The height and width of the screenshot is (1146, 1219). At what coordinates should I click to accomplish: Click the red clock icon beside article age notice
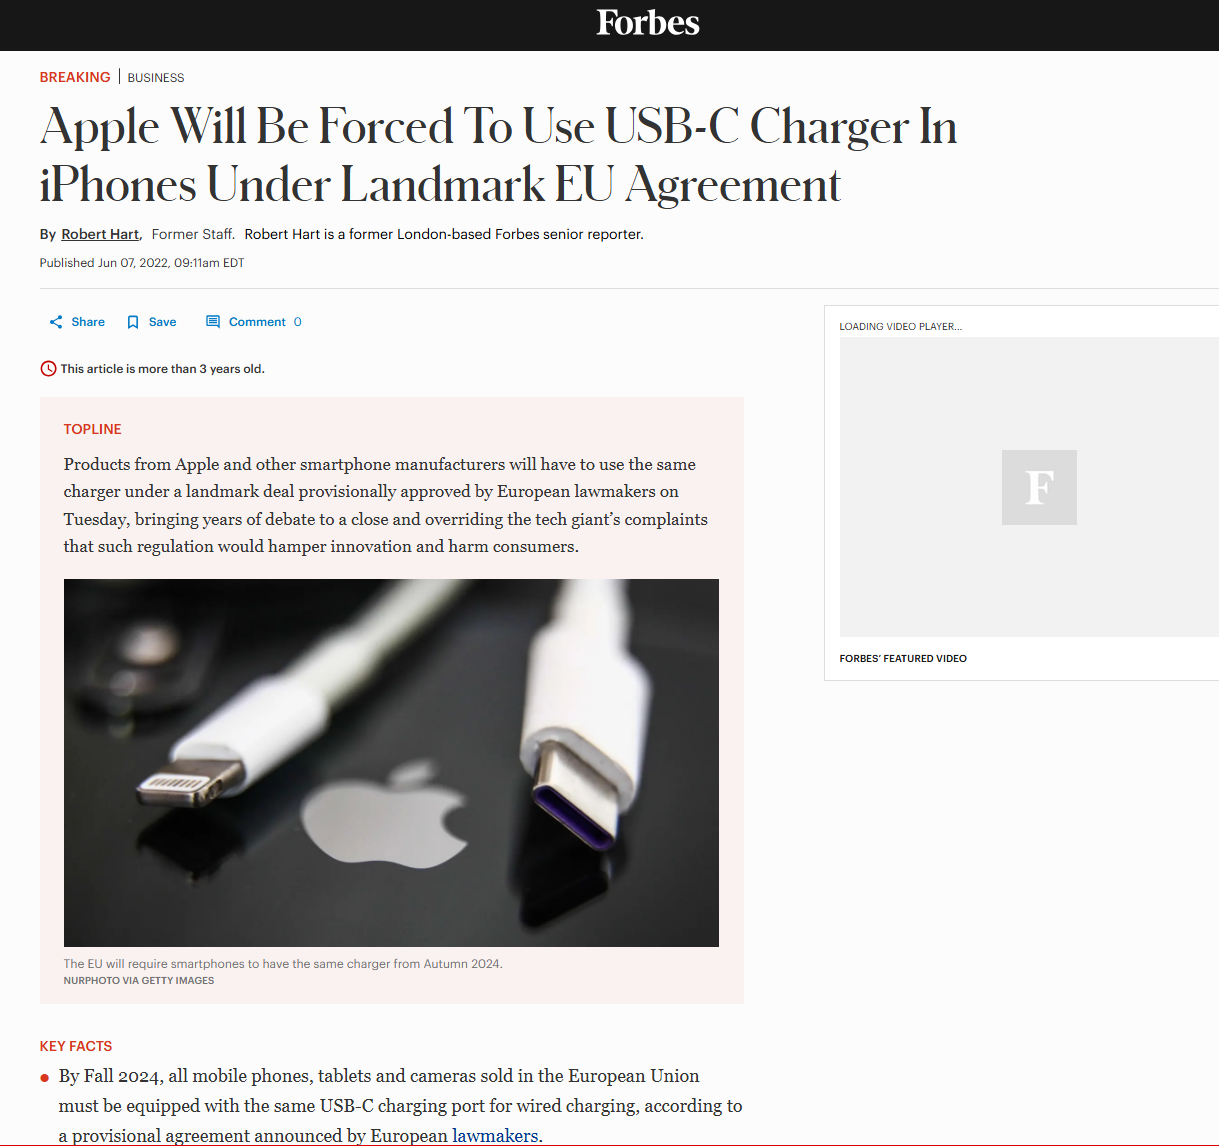pyautogui.click(x=48, y=369)
